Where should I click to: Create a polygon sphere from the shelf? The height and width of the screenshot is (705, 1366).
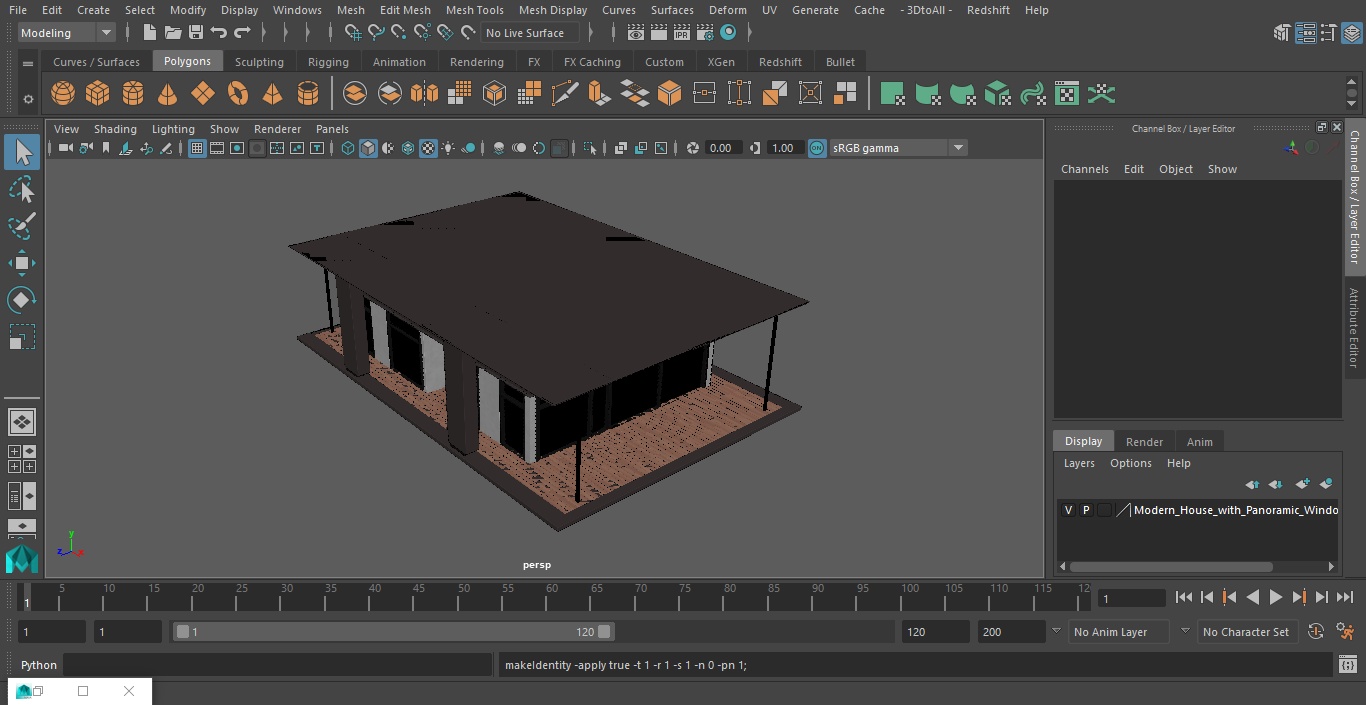pyautogui.click(x=63, y=94)
